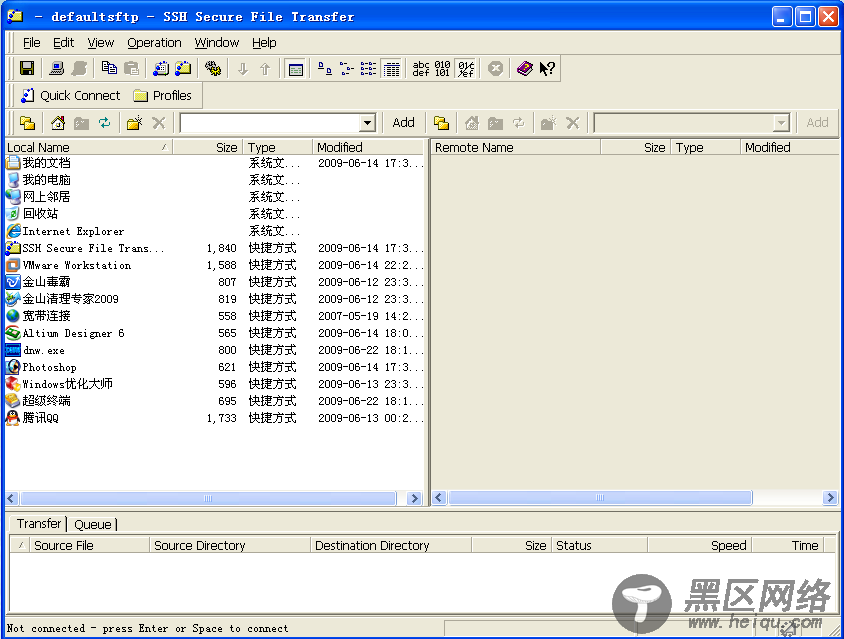
Task: Select 金山毒霸 shortcut
Action: pos(46,282)
